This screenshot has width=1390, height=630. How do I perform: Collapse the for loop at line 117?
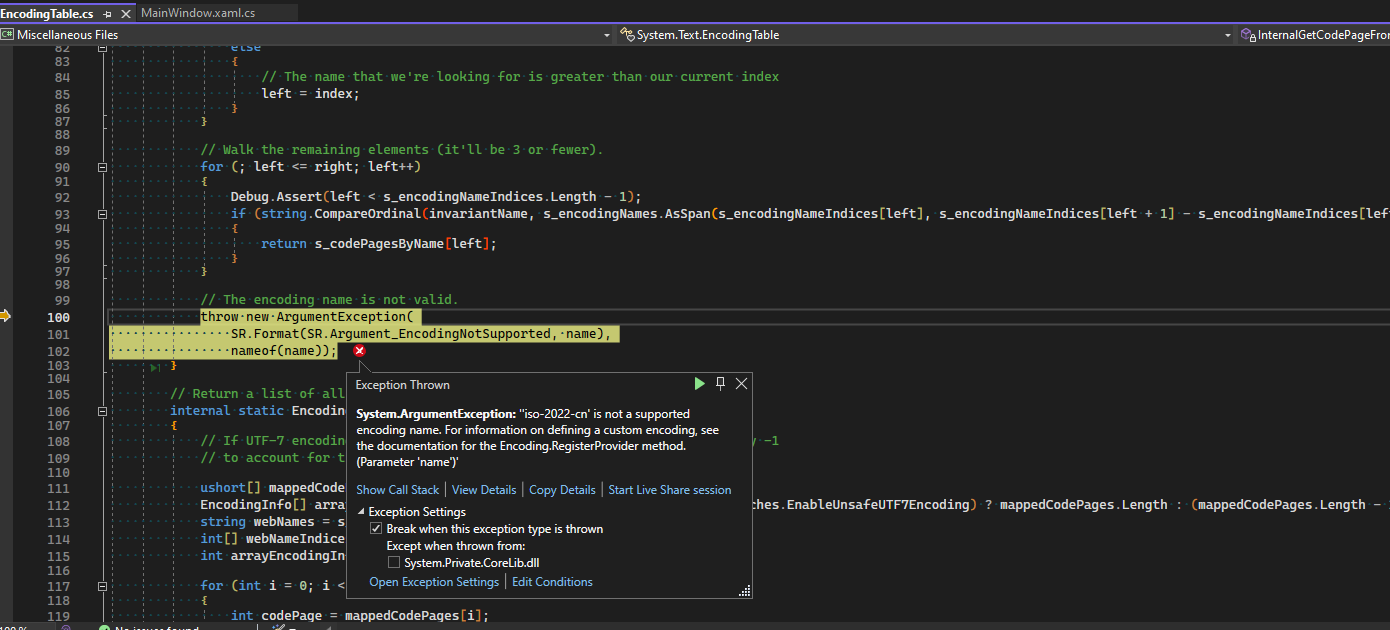point(102,586)
